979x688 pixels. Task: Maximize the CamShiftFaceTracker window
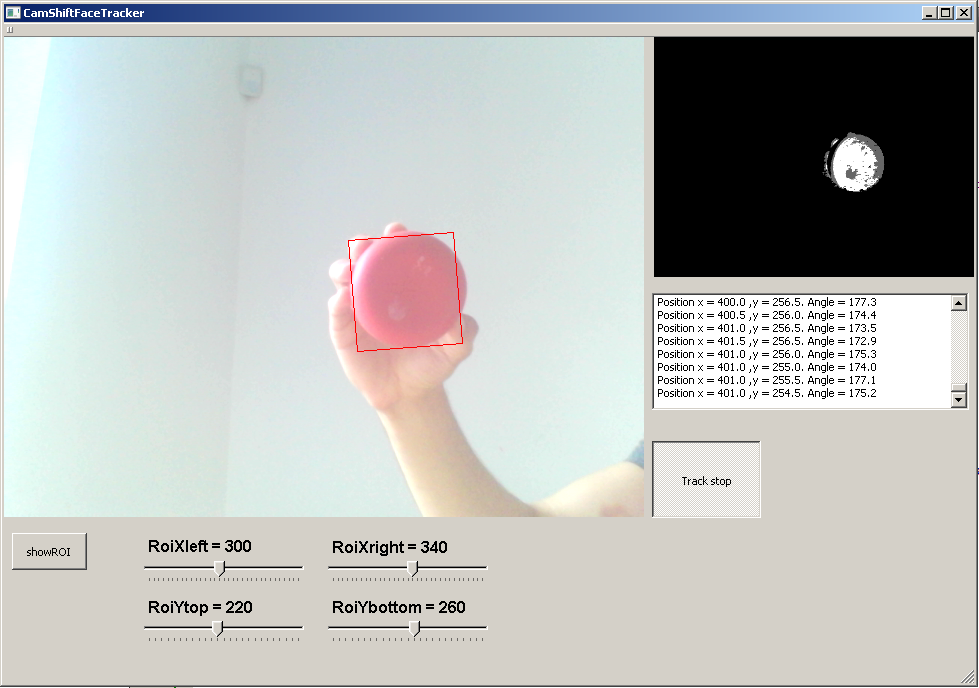[946, 12]
